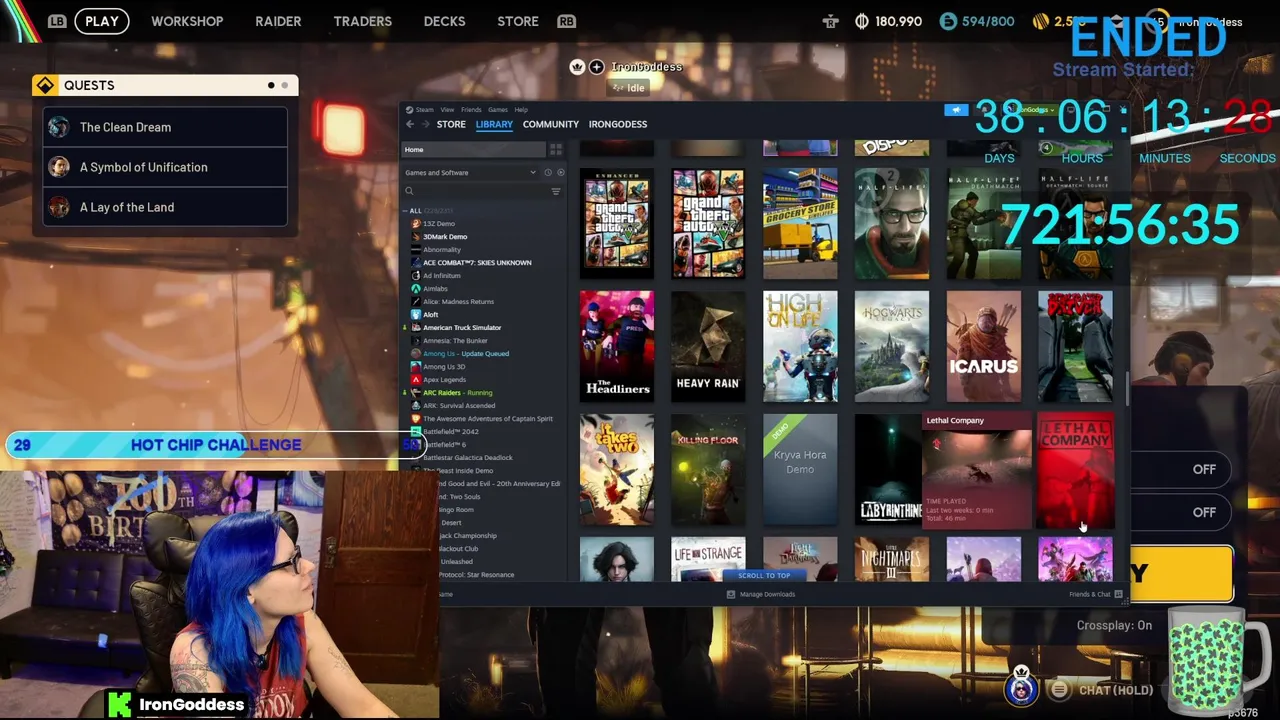The image size is (1280, 720).
Task: Collapse the ALL games category
Action: point(406,211)
